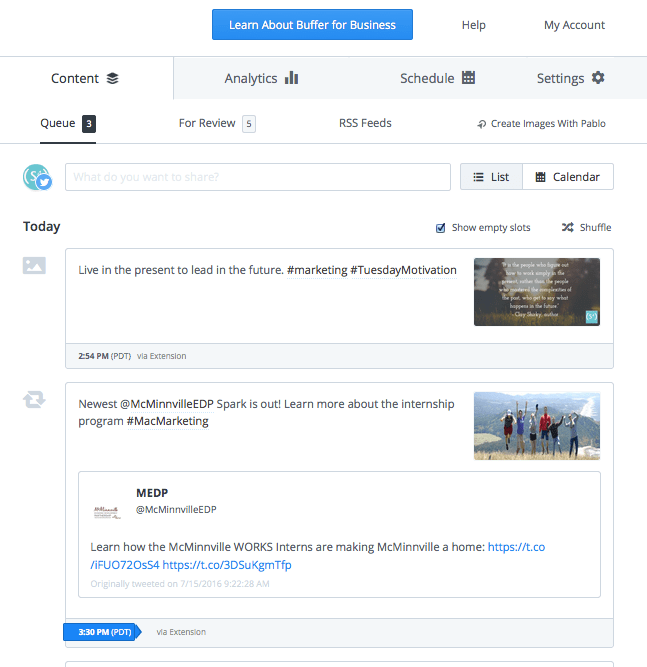Click the Pablo icon beside Create Images

tap(482, 124)
